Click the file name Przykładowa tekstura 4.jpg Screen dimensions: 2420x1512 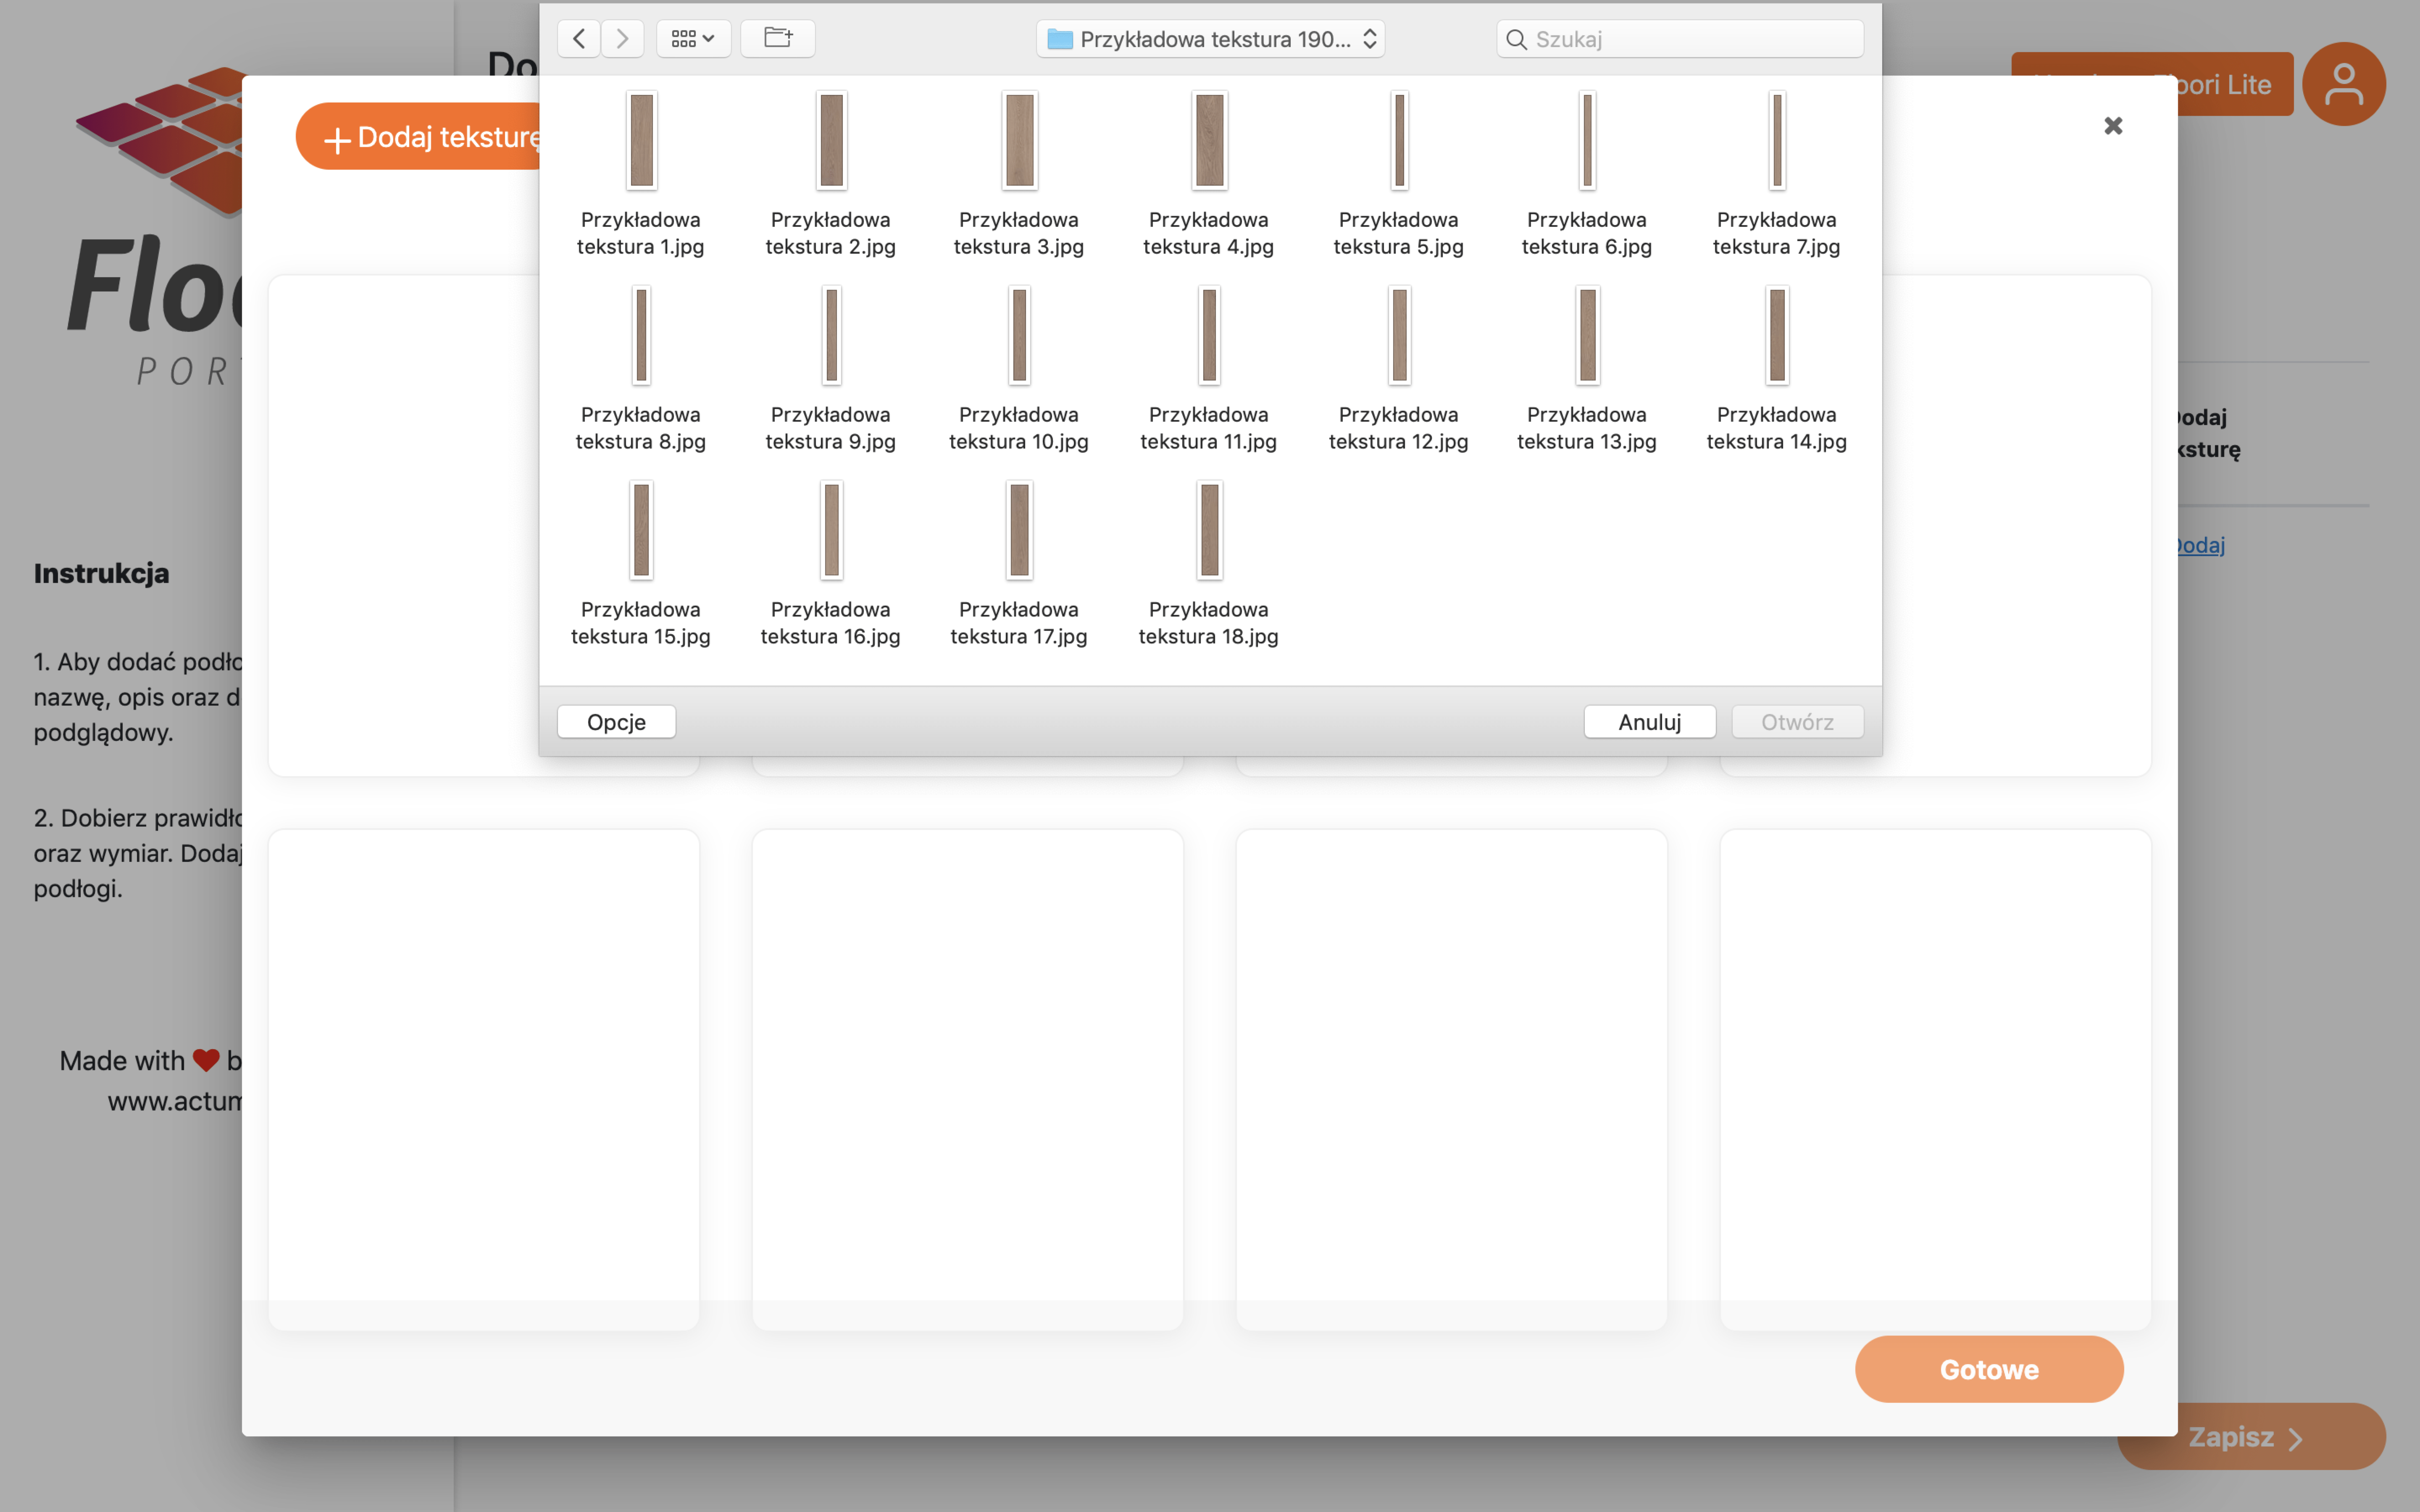[1209, 233]
